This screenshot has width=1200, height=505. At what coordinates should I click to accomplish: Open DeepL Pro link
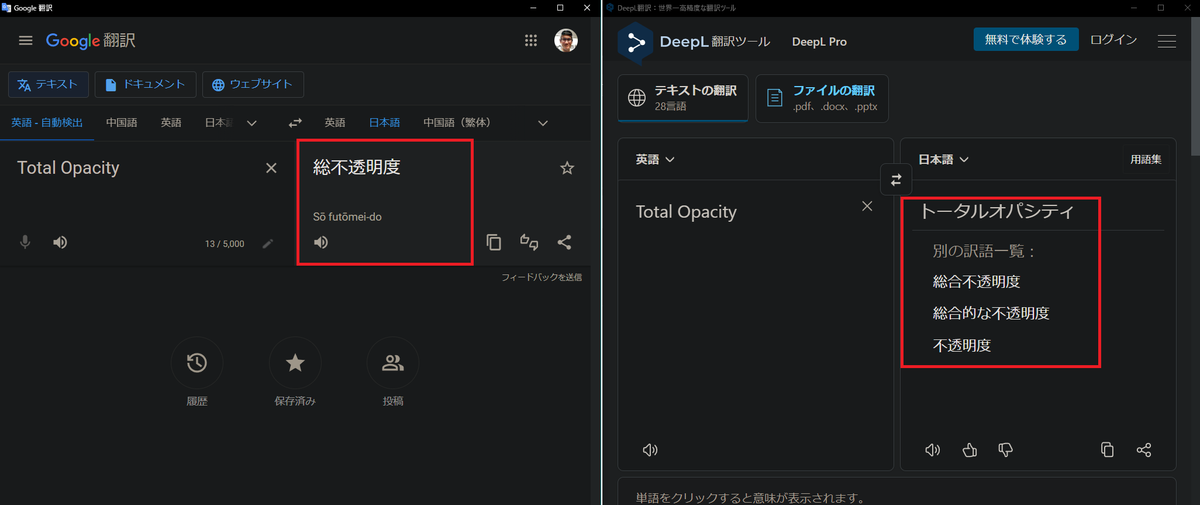click(x=819, y=42)
